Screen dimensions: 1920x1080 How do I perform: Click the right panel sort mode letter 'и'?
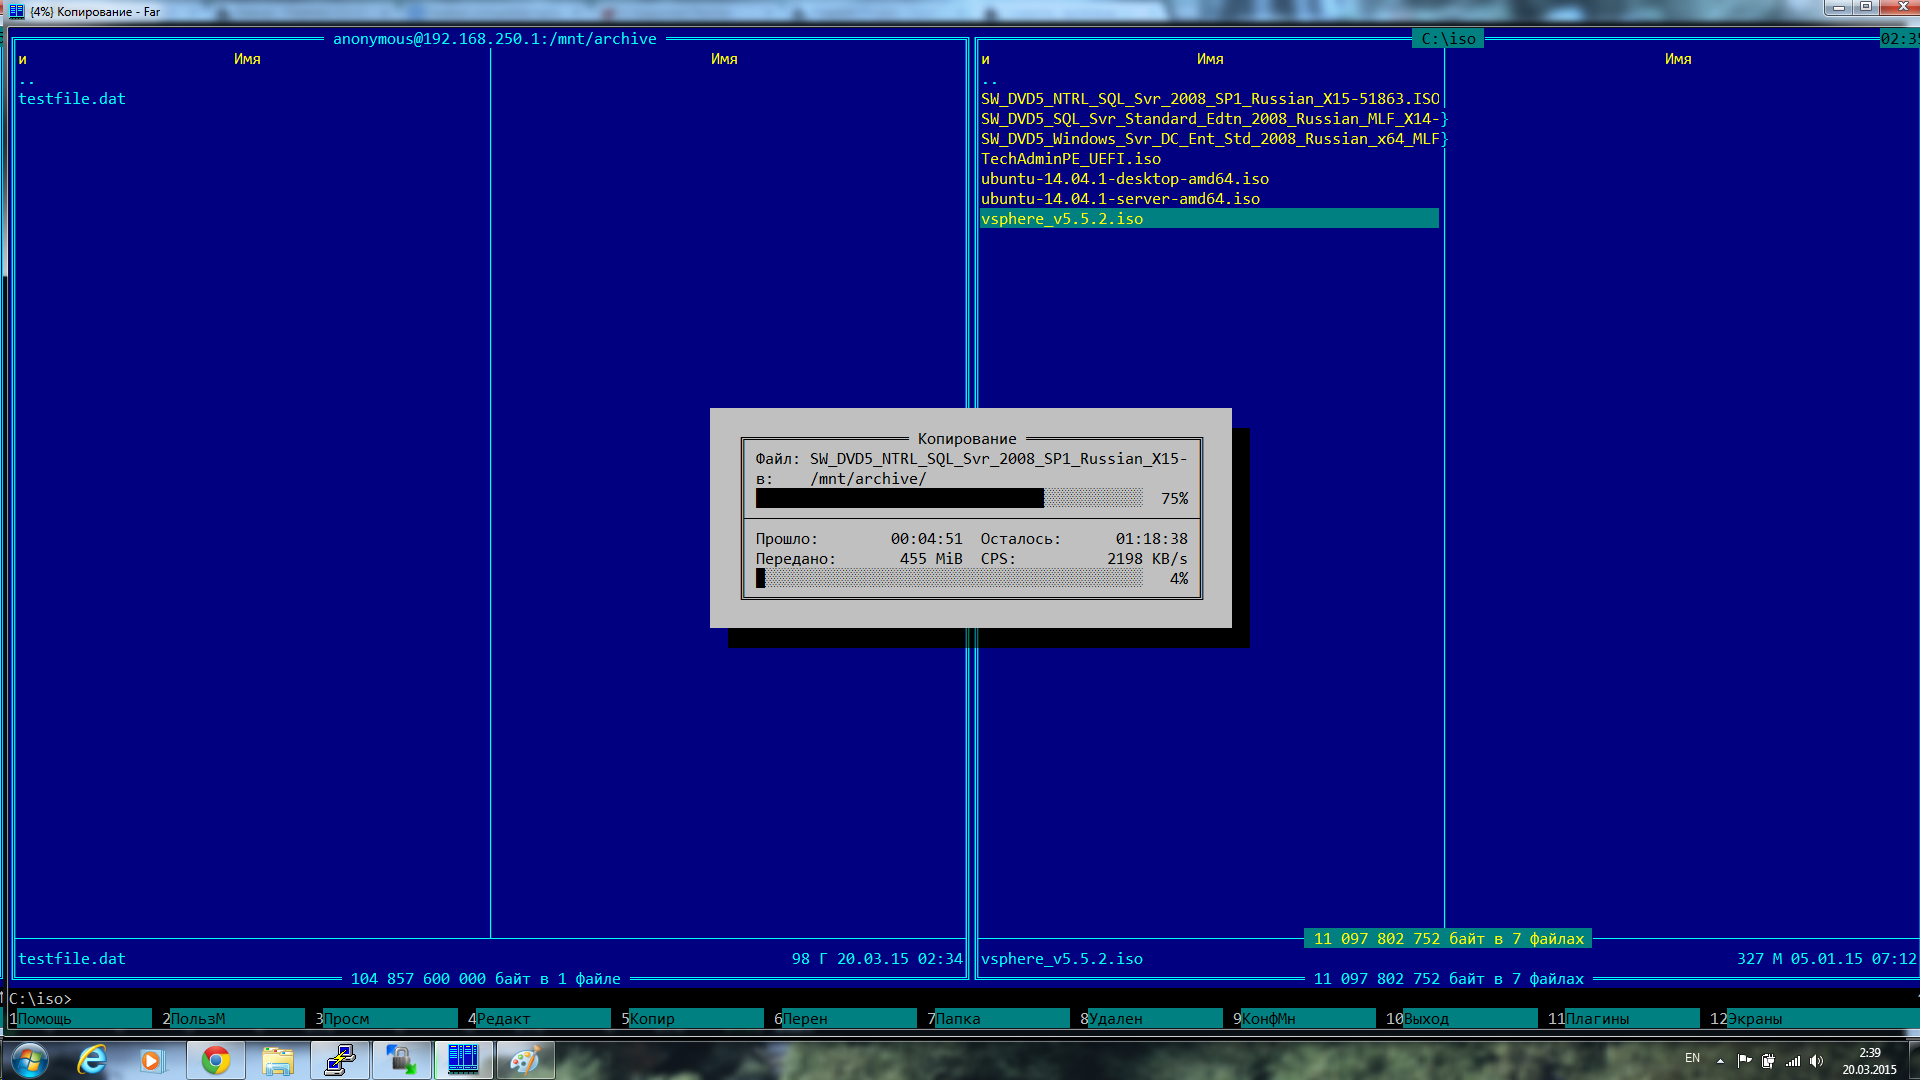986,59
